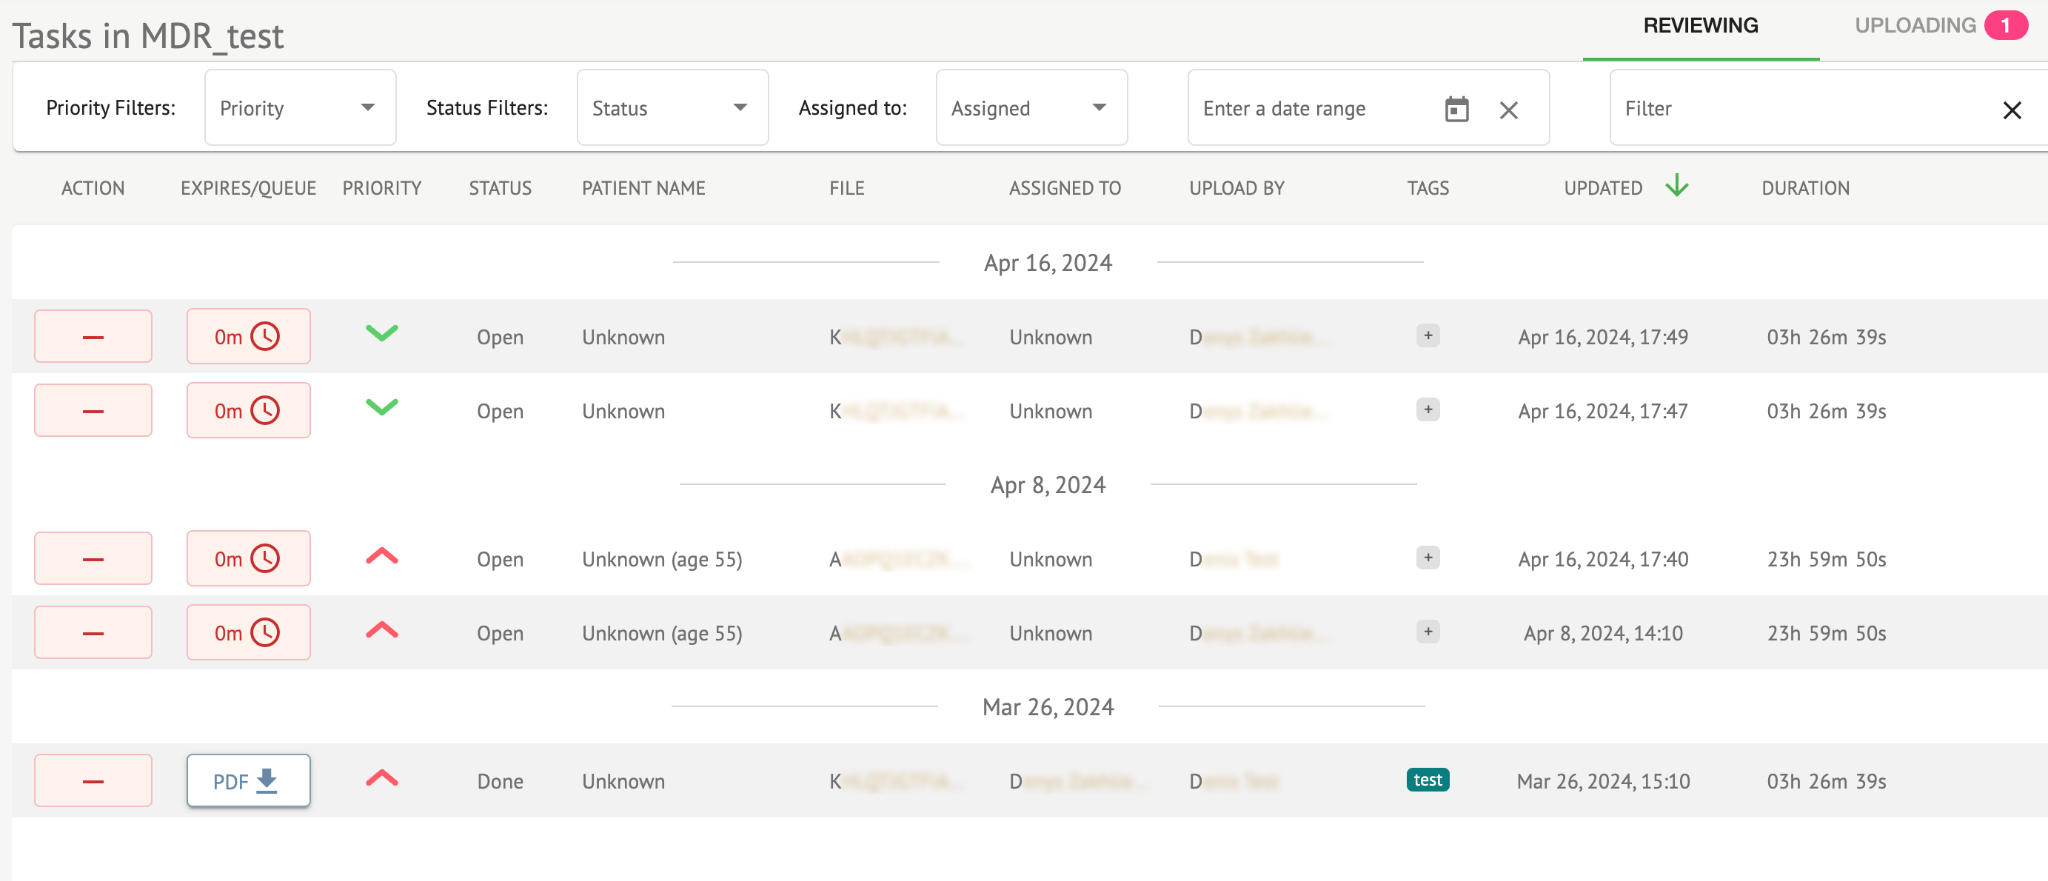Clear the date range field
Screen dimensions: 2048x881
point(1509,110)
